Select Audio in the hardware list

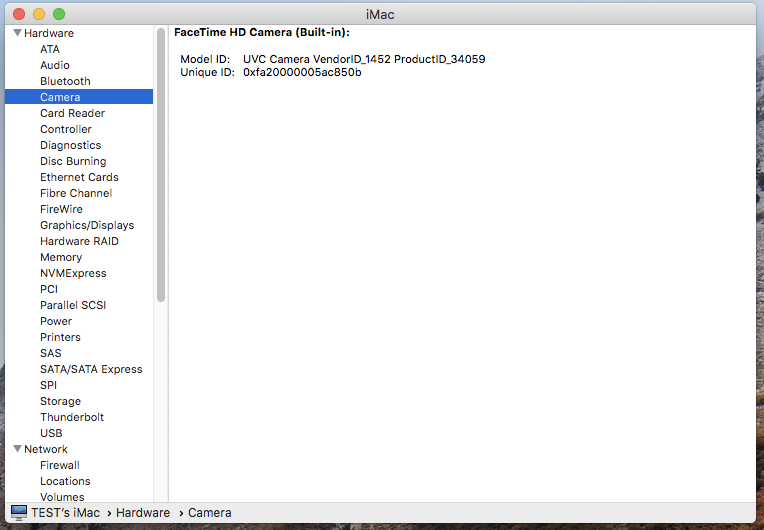[55, 65]
